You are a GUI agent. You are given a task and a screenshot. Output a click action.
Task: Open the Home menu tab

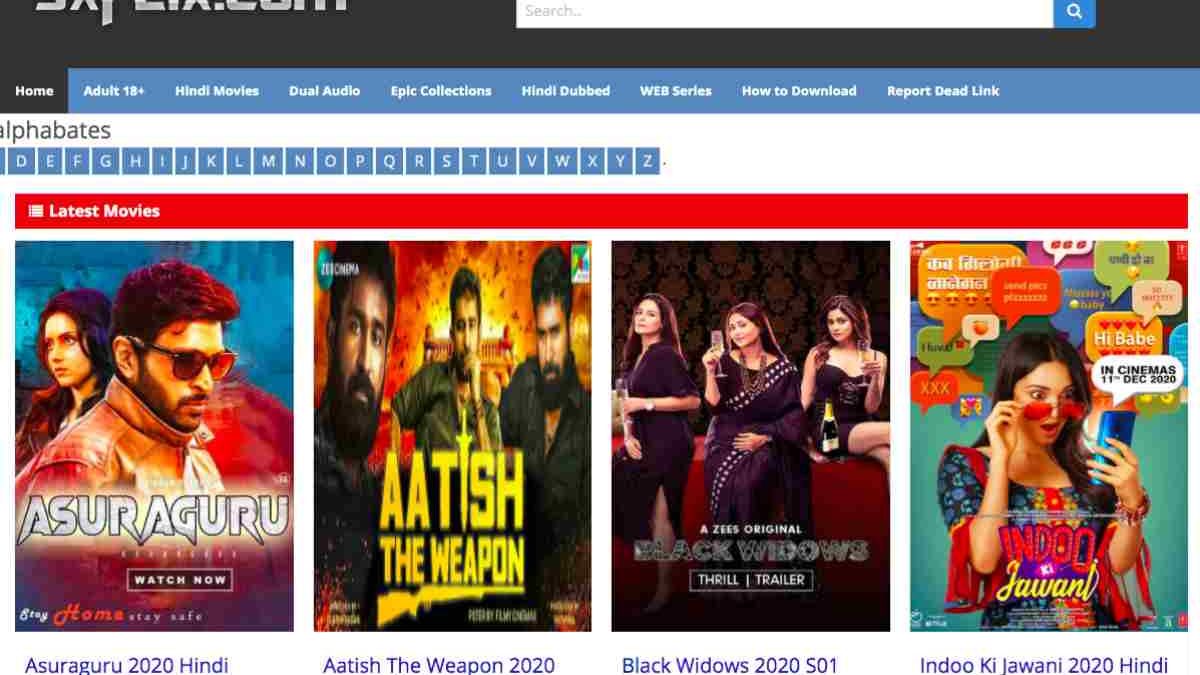[x=34, y=91]
